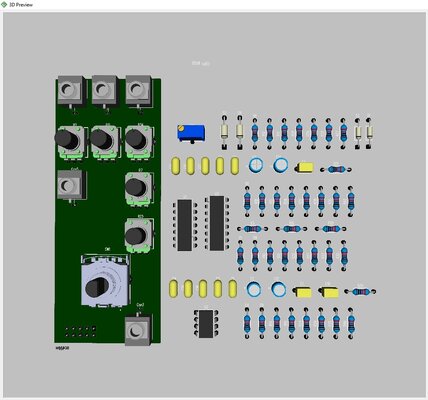Image resolution: width=428 pixels, height=400 pixels.
Task: Select the lone yellow box capacitor in the upper row
Action: pos(304,167)
